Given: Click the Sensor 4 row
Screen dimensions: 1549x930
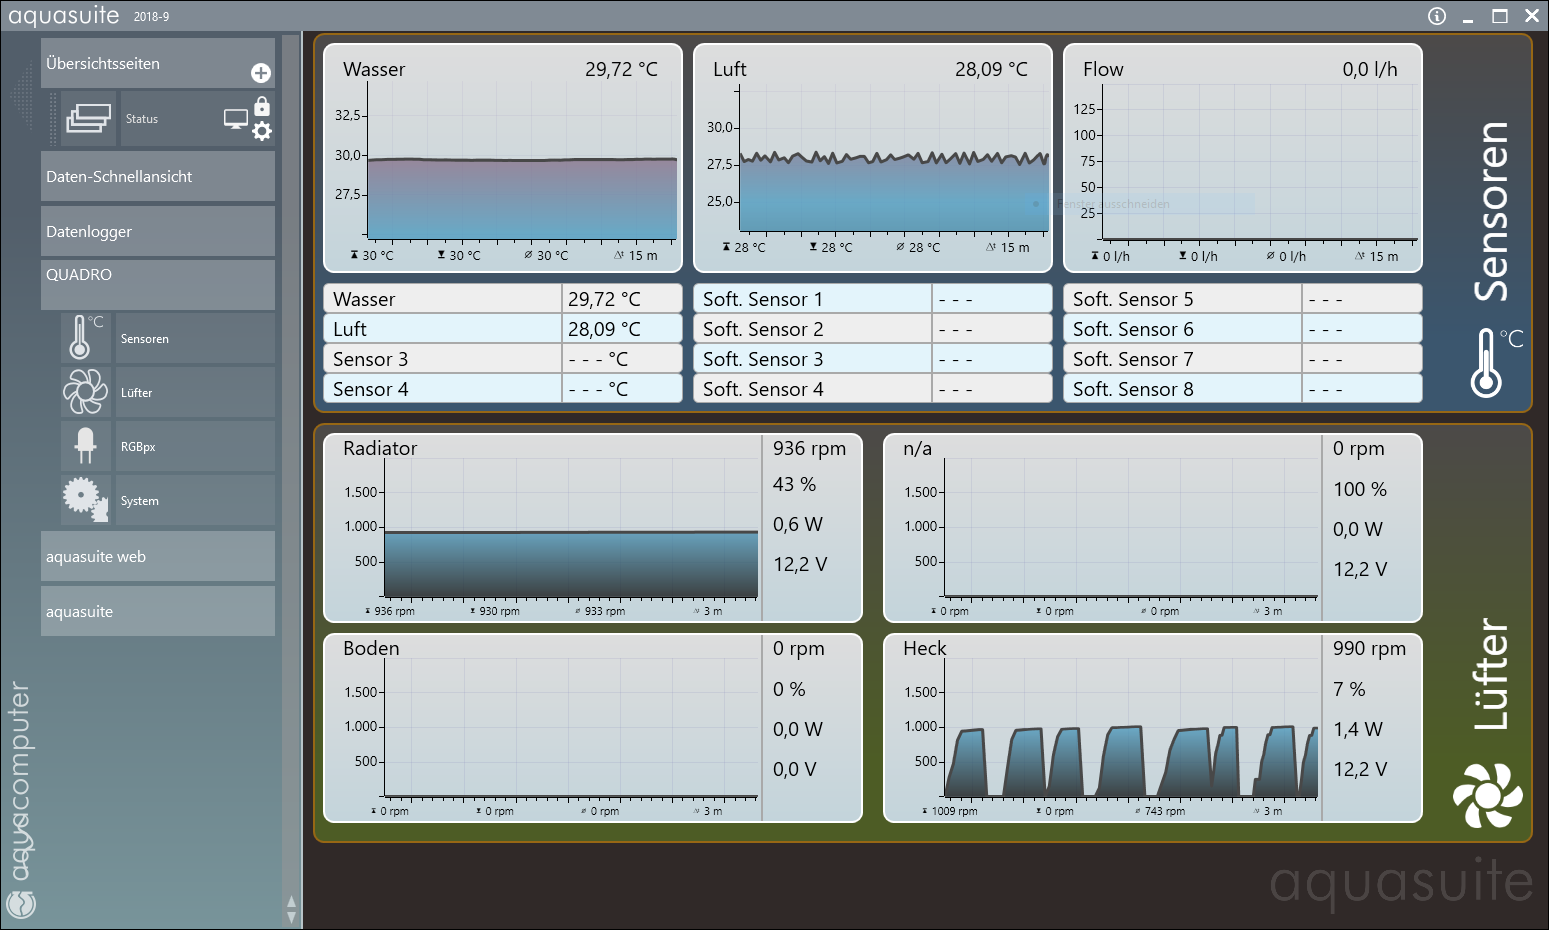Looking at the screenshot, I should (x=503, y=389).
